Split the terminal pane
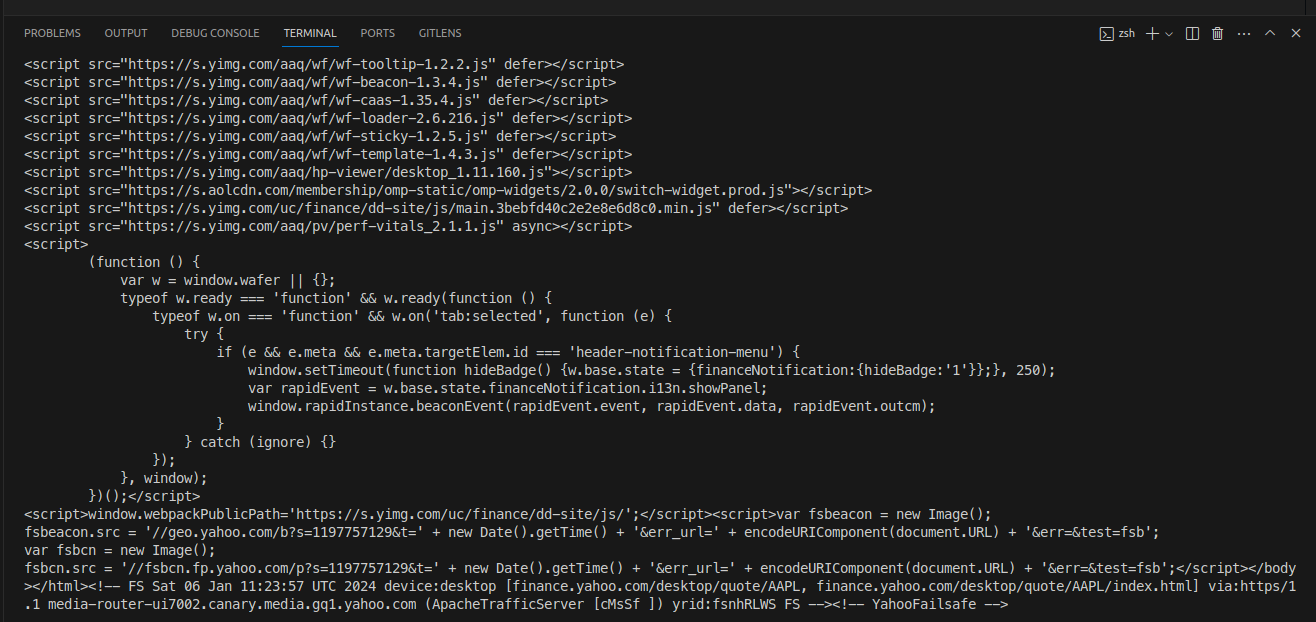1316x622 pixels. [1192, 33]
